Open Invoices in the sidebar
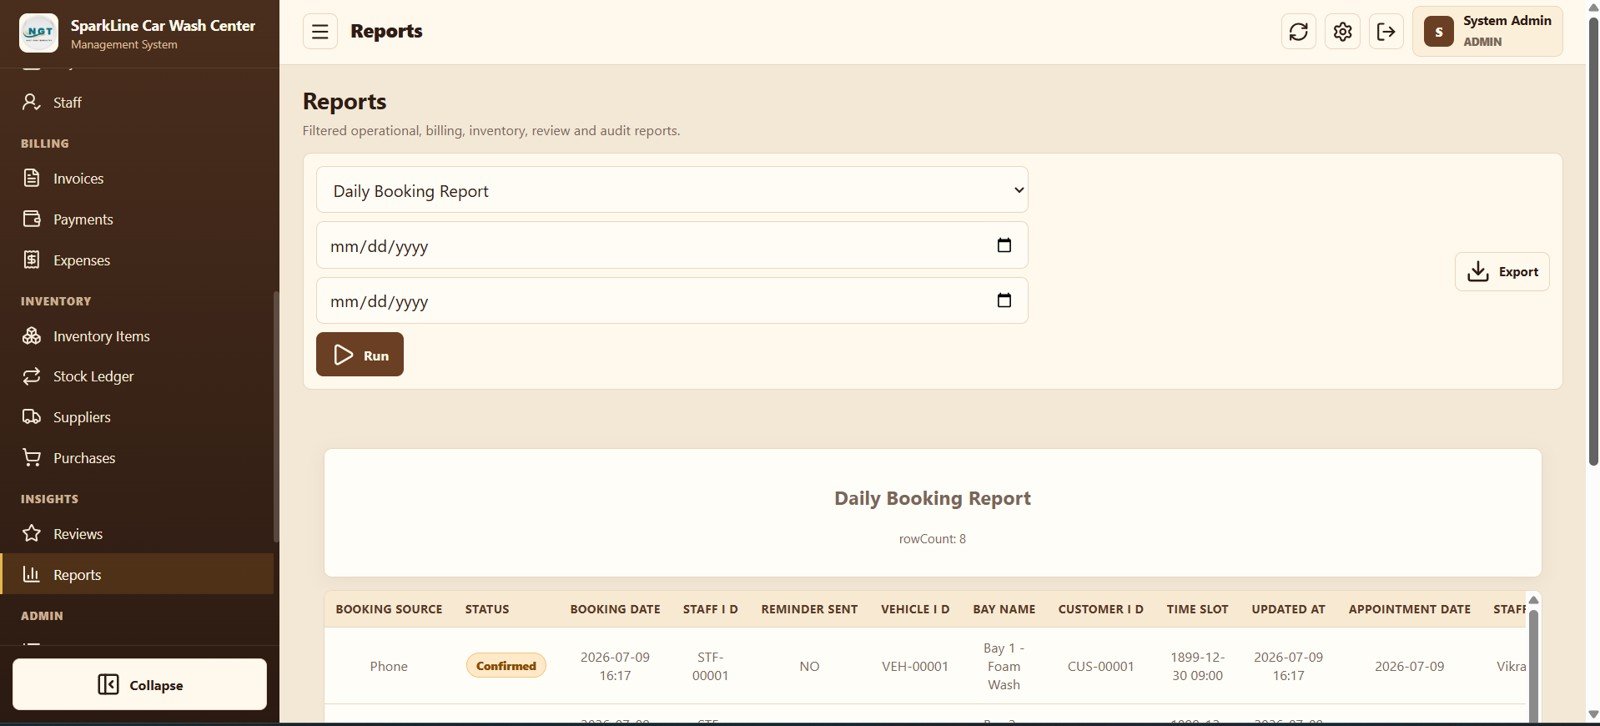 (137, 178)
